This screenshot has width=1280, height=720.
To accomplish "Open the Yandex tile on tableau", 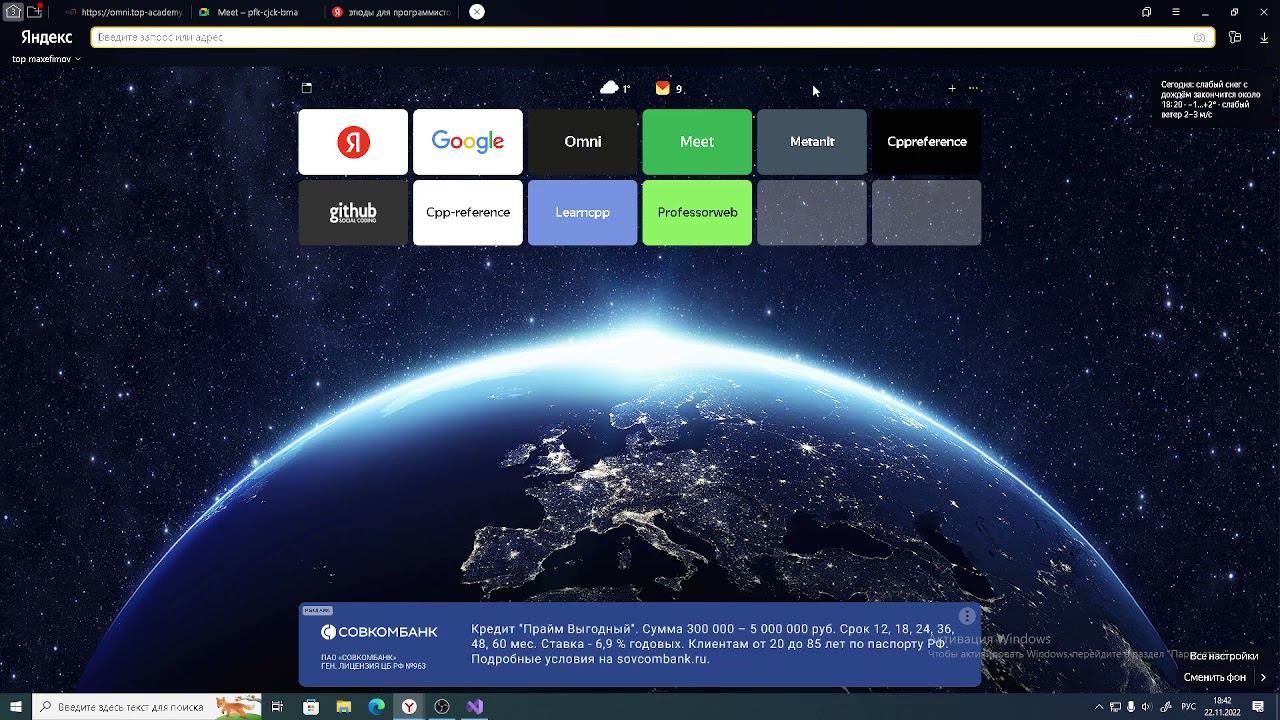I will coord(353,142).
